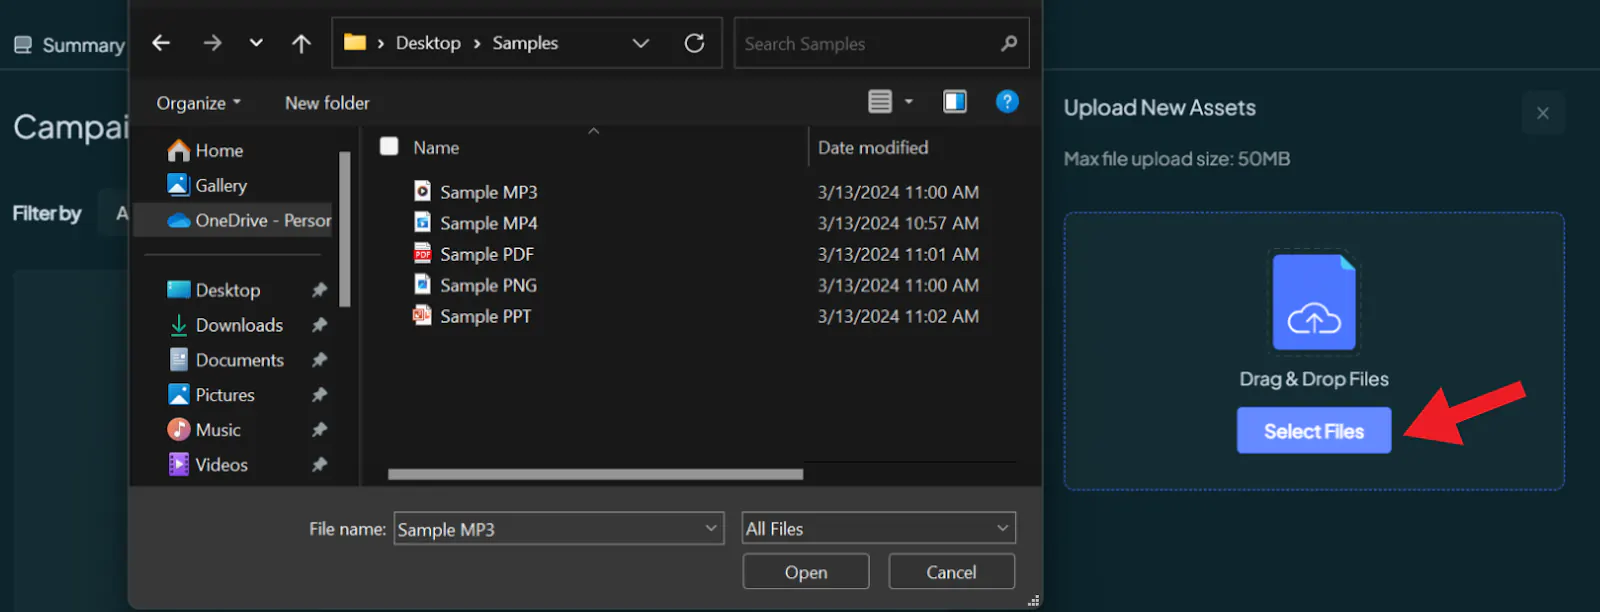Click the change view list icon

pos(880,101)
